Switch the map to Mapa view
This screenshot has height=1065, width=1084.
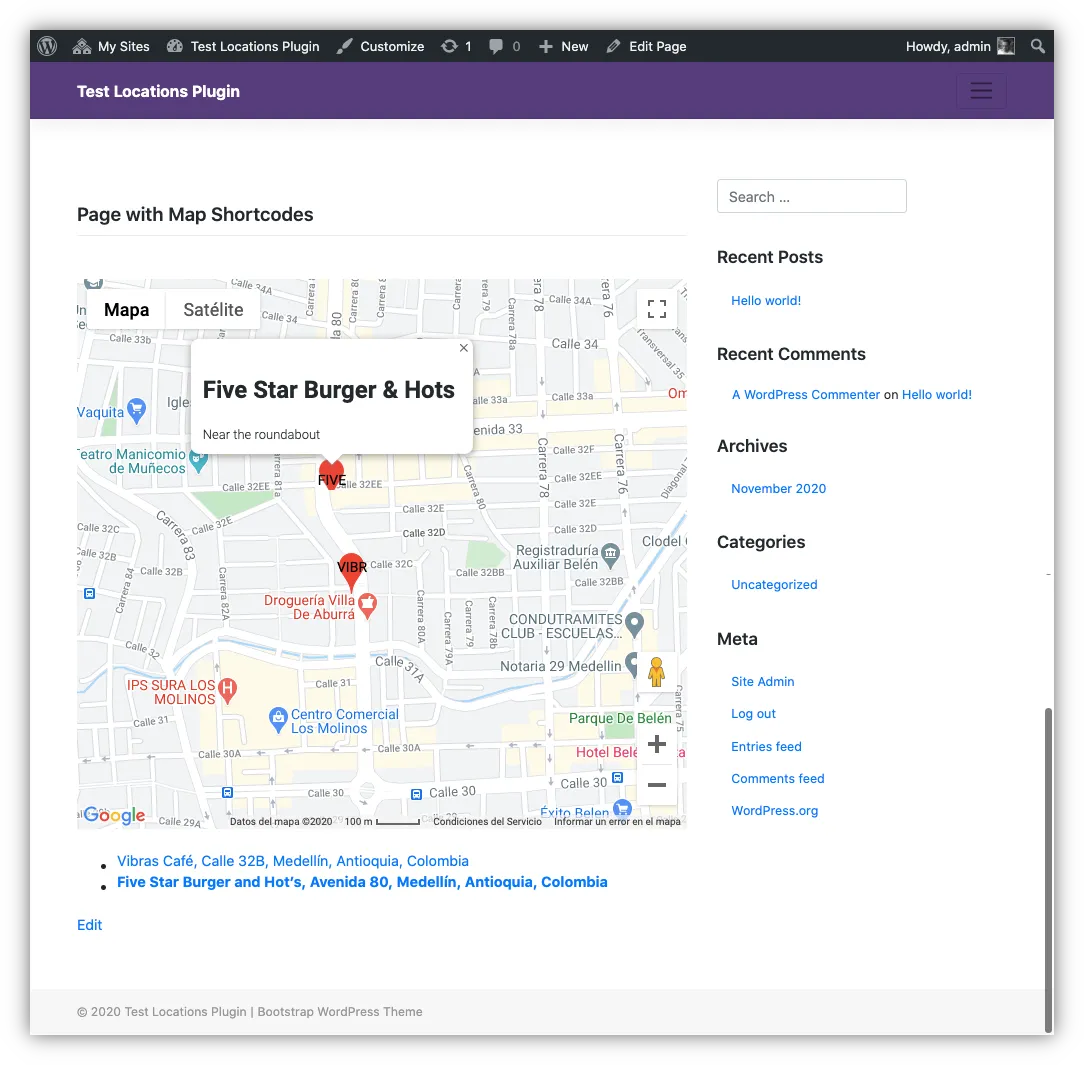click(127, 310)
